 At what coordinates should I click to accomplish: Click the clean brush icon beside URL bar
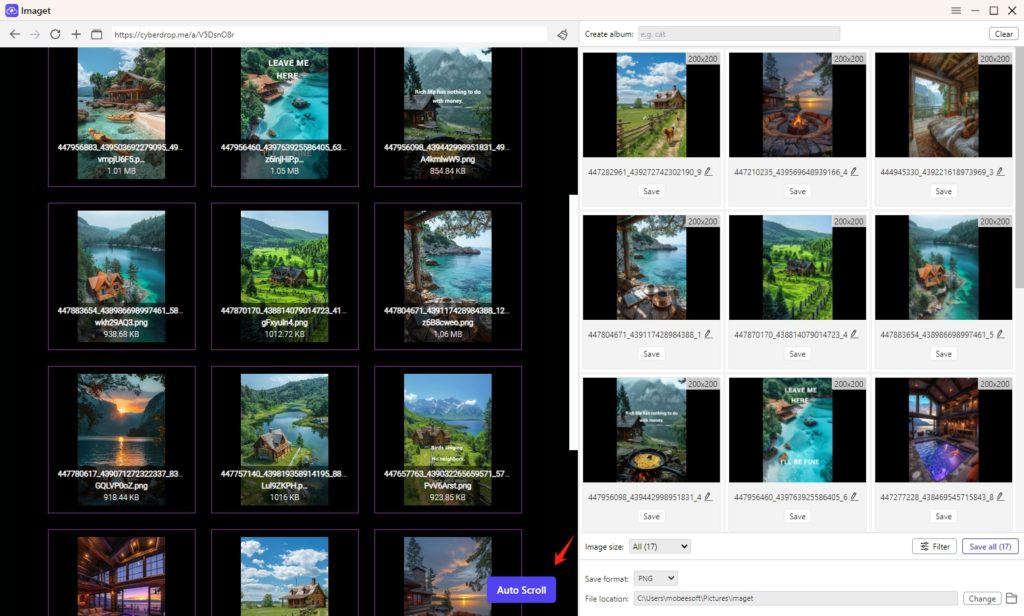(x=562, y=34)
